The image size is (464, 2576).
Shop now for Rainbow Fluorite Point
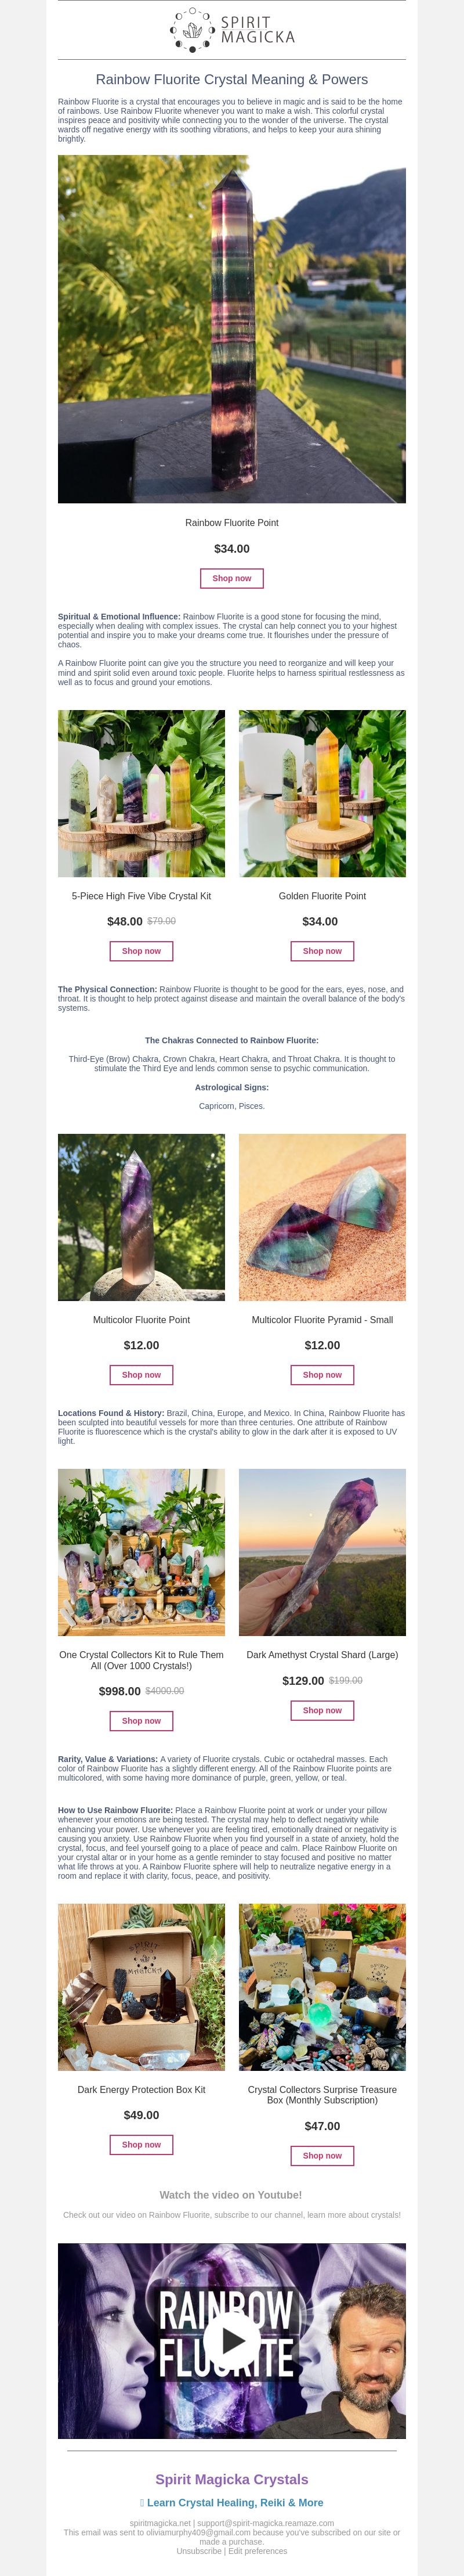232,578
